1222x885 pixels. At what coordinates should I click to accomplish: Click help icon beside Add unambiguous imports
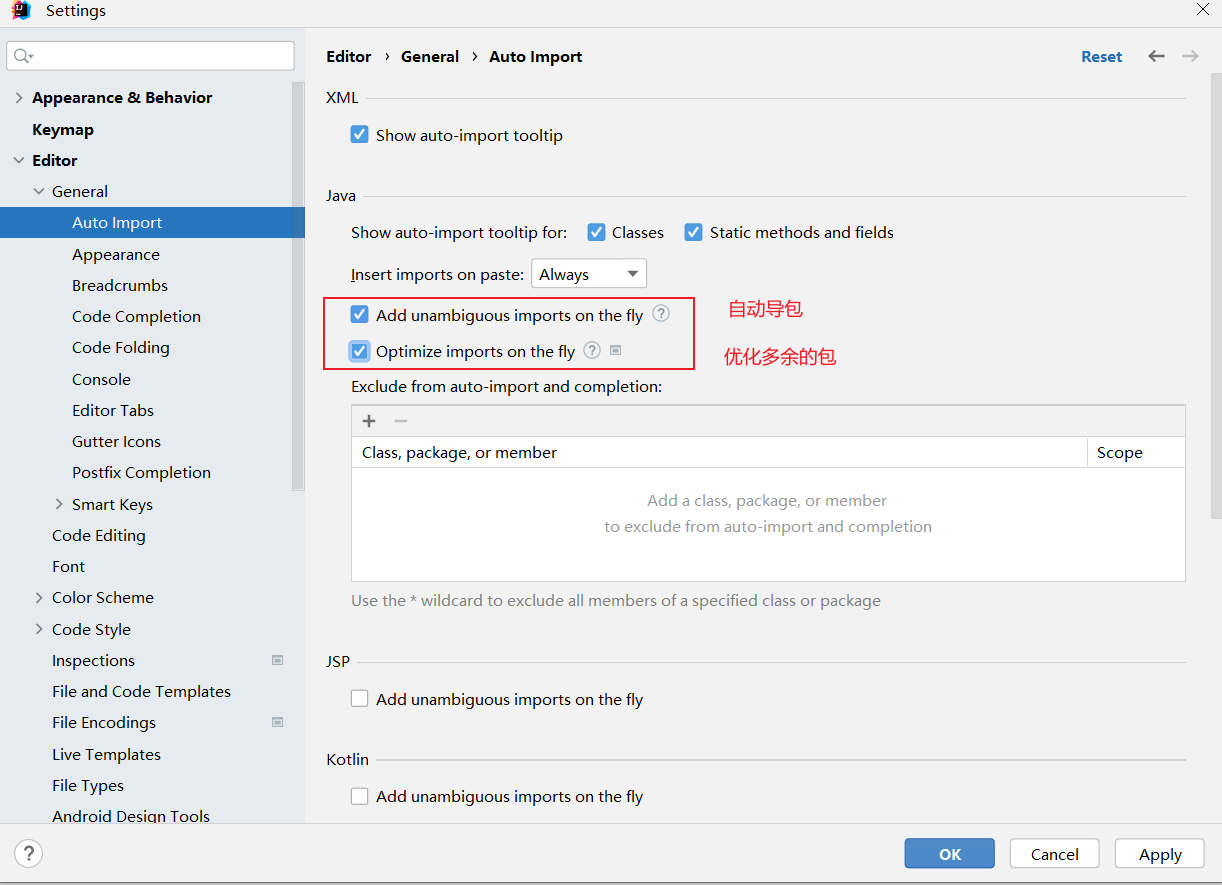pyautogui.click(x=661, y=314)
